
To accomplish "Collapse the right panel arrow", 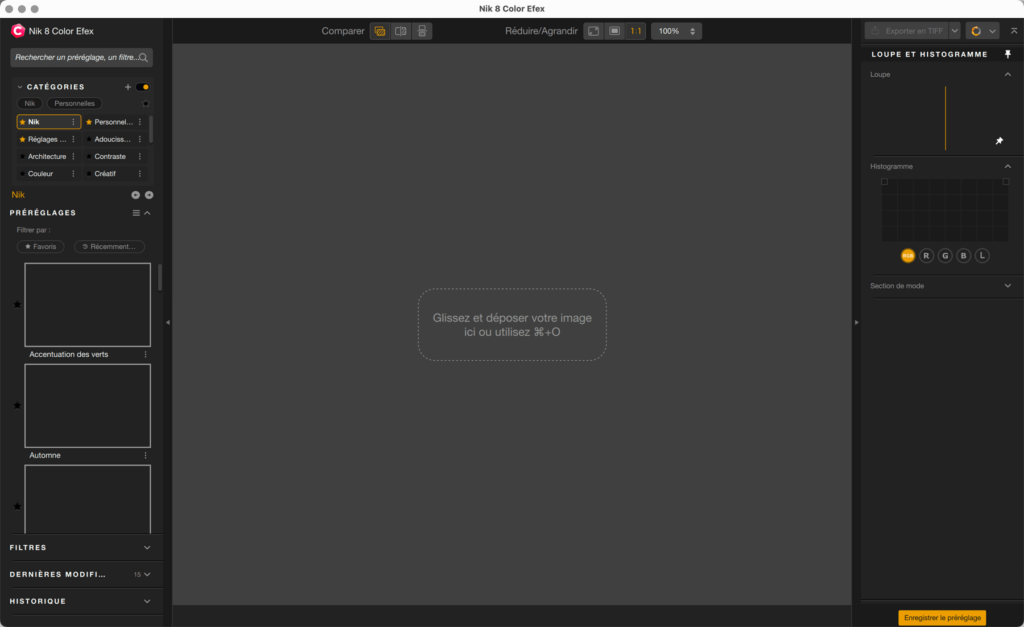I will point(856,322).
